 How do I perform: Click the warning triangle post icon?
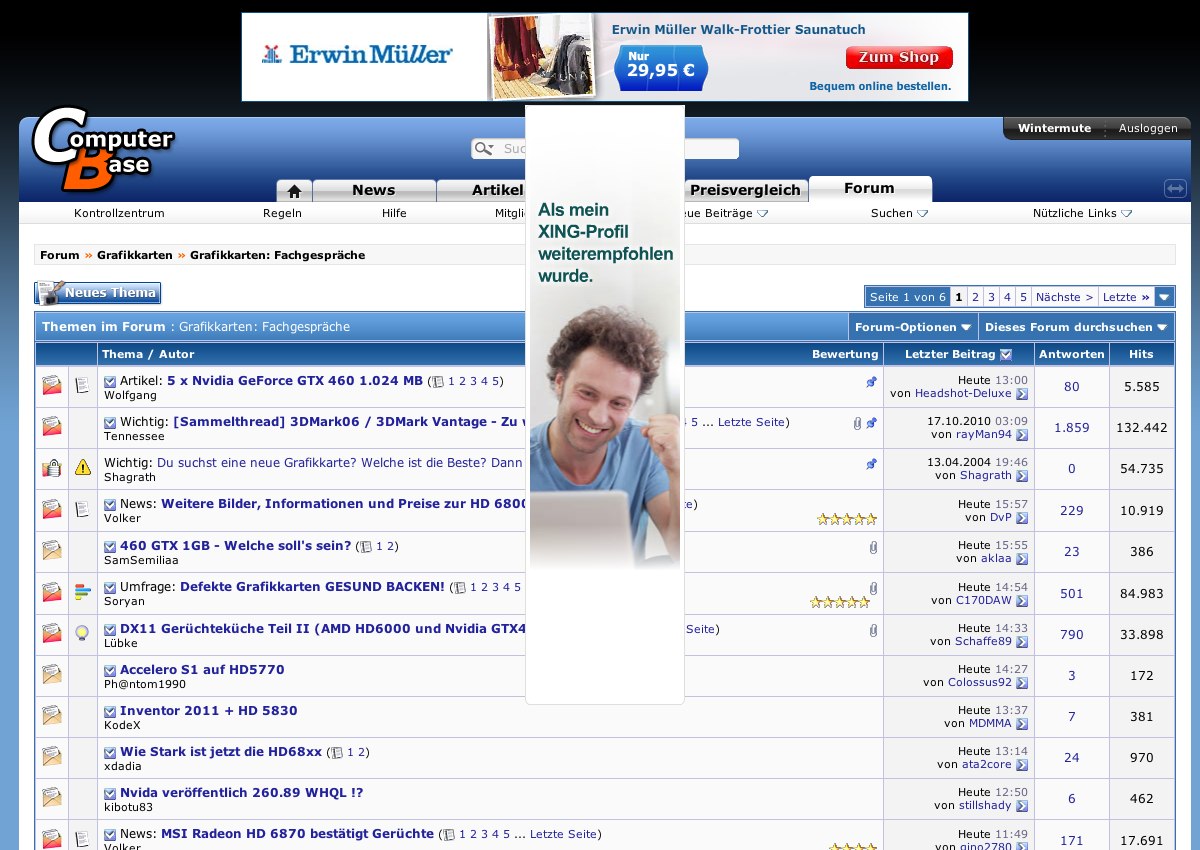tap(83, 467)
